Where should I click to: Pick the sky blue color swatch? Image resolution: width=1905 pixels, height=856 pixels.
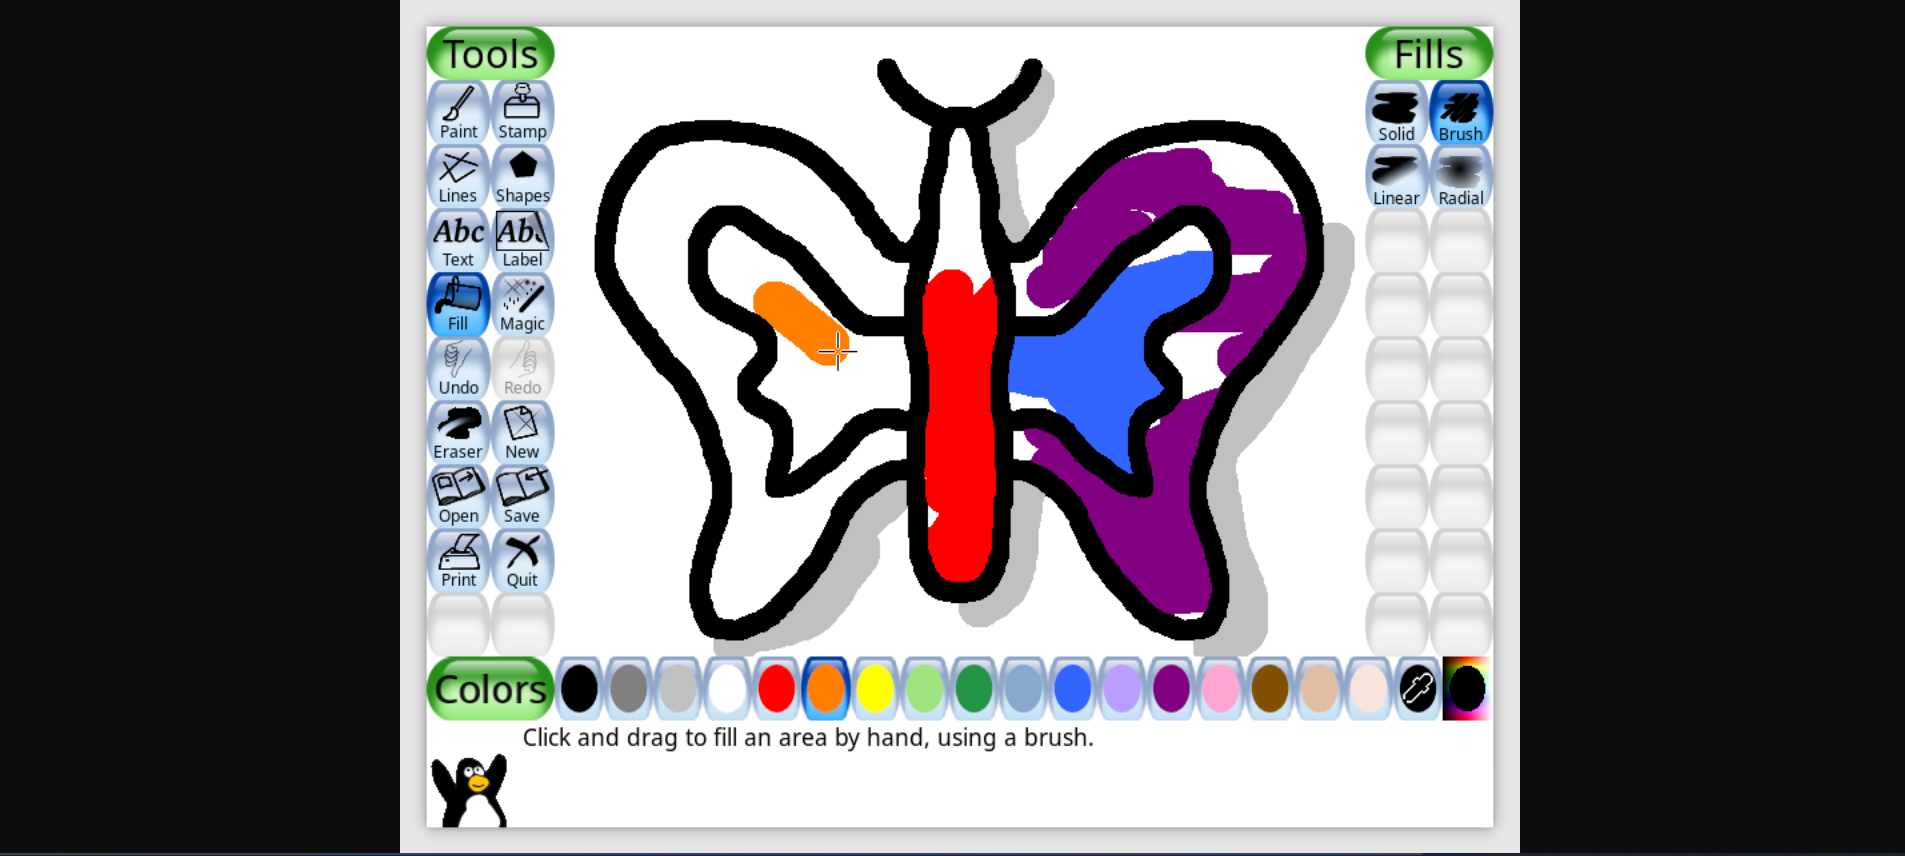coord(1023,689)
